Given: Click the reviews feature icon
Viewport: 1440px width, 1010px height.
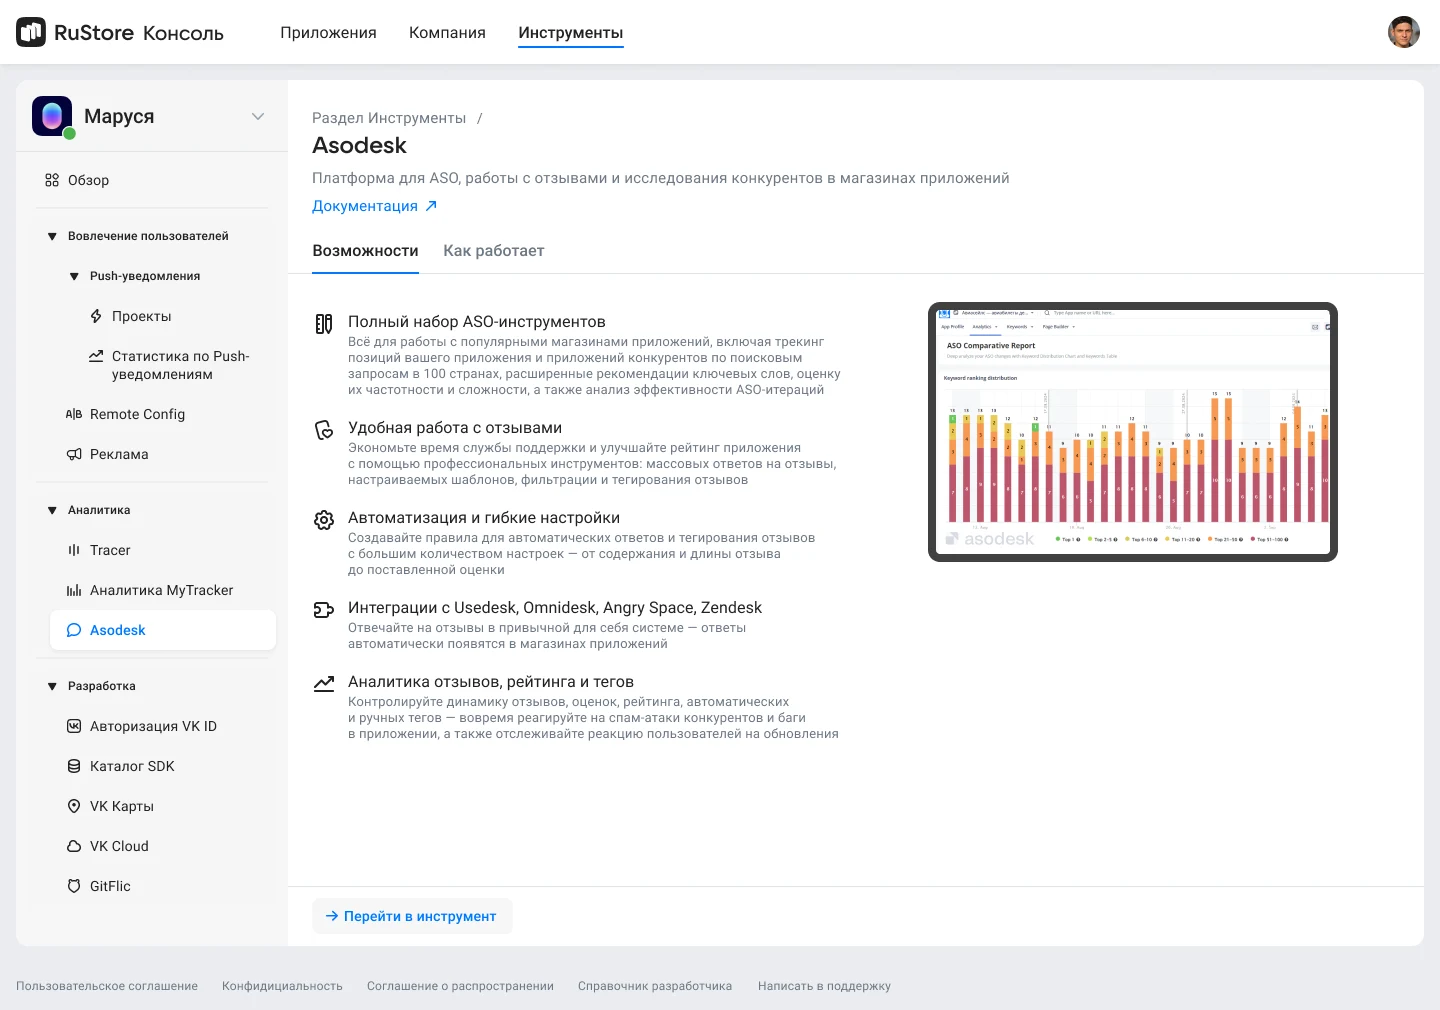Looking at the screenshot, I should point(324,430).
